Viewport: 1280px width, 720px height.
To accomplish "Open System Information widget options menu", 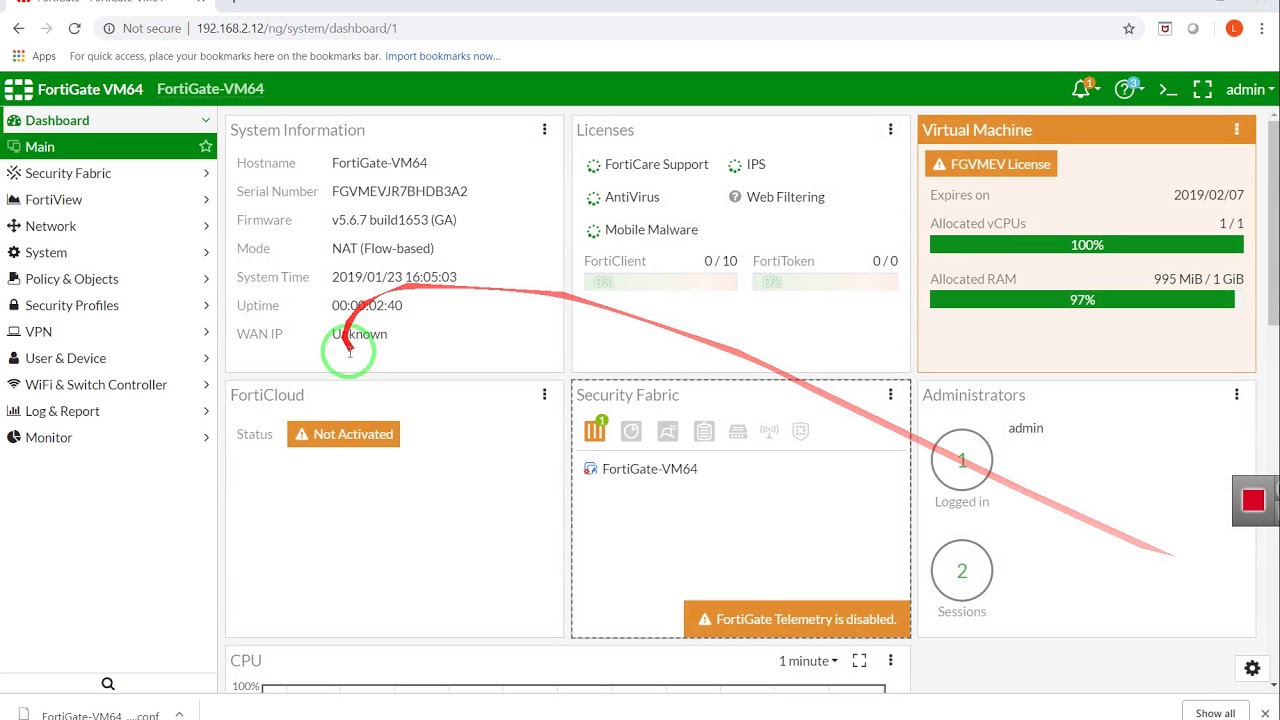I will (544, 130).
